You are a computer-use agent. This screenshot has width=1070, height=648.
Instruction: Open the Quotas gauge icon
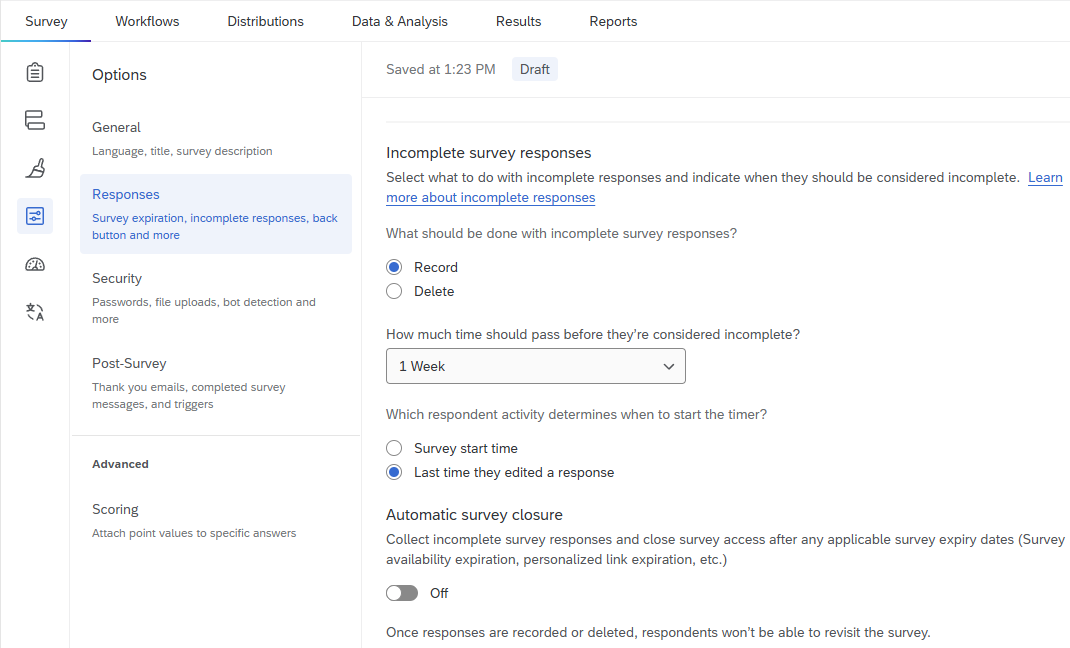(35, 264)
